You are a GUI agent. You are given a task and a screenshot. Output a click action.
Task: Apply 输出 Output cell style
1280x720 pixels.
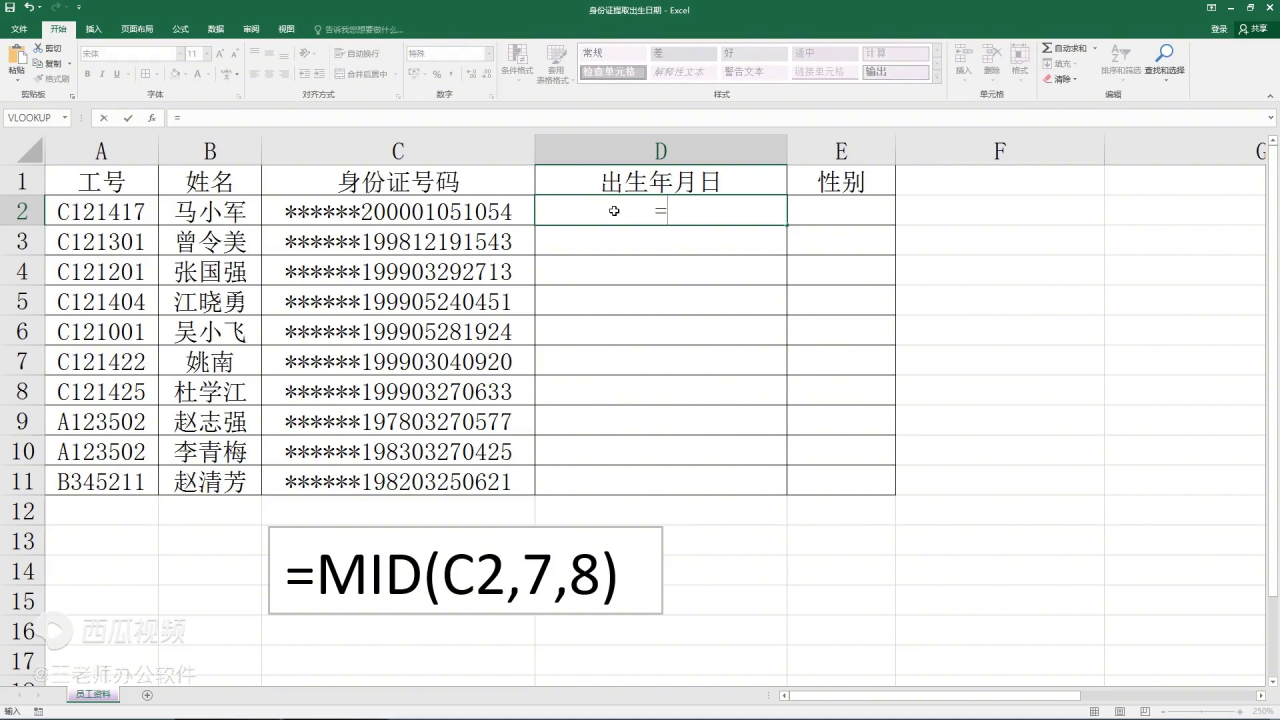896,72
